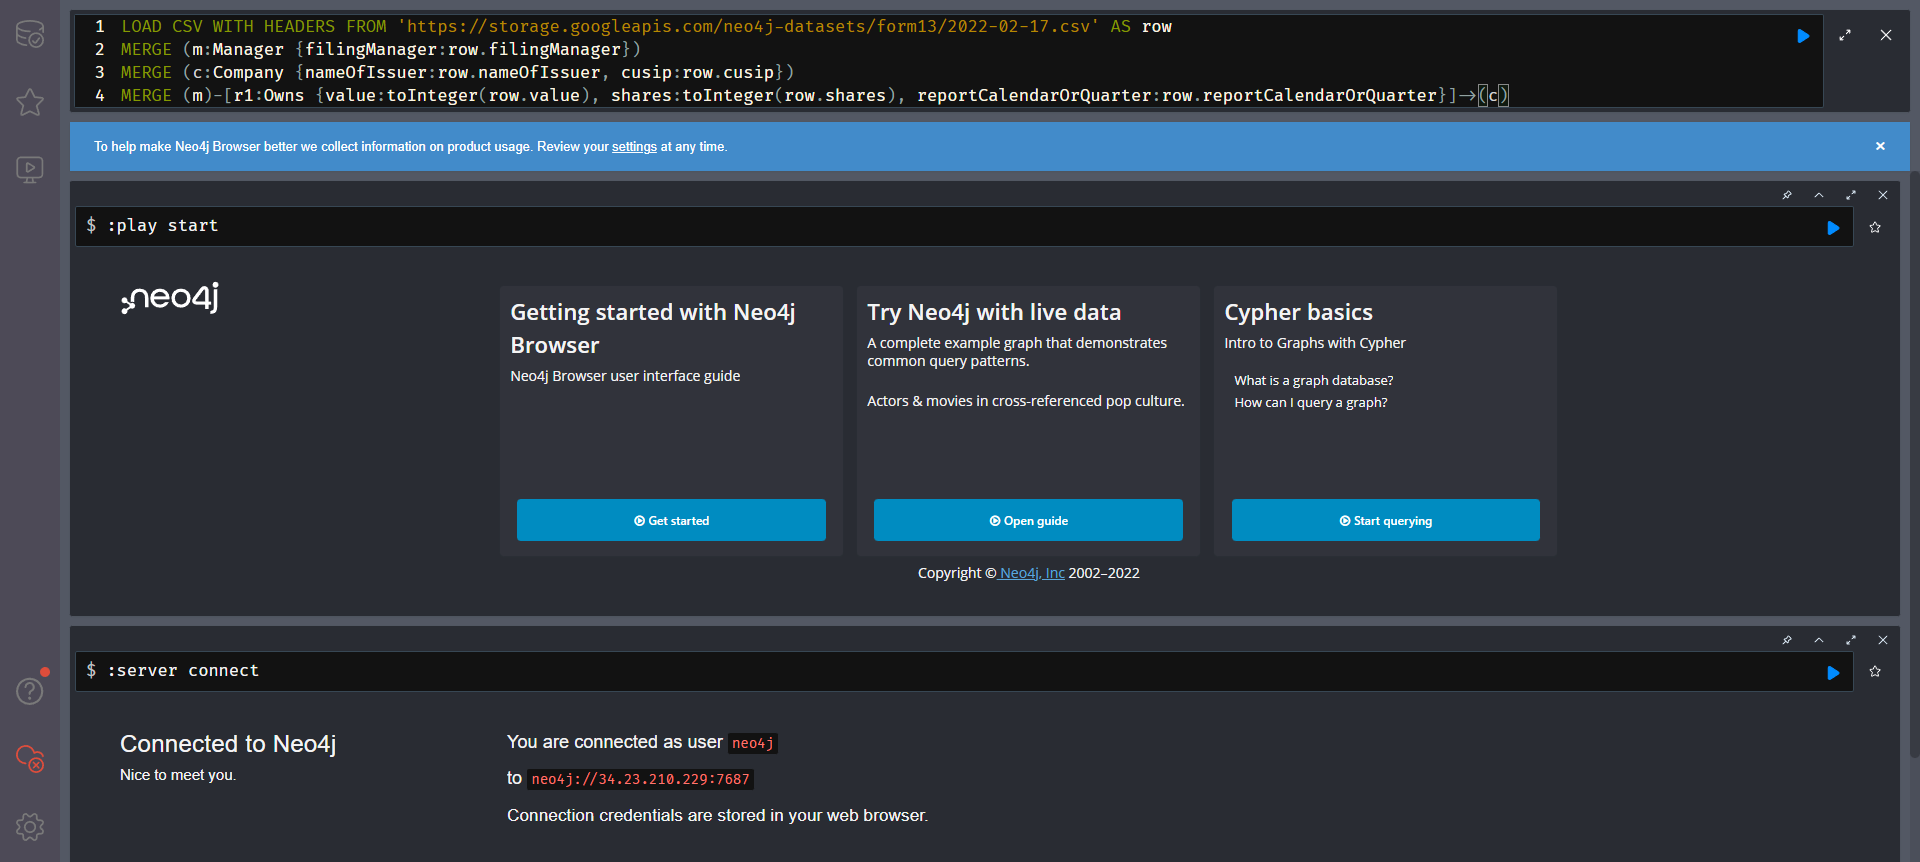Save :play start as favorite
The image size is (1920, 862).
tap(1875, 228)
